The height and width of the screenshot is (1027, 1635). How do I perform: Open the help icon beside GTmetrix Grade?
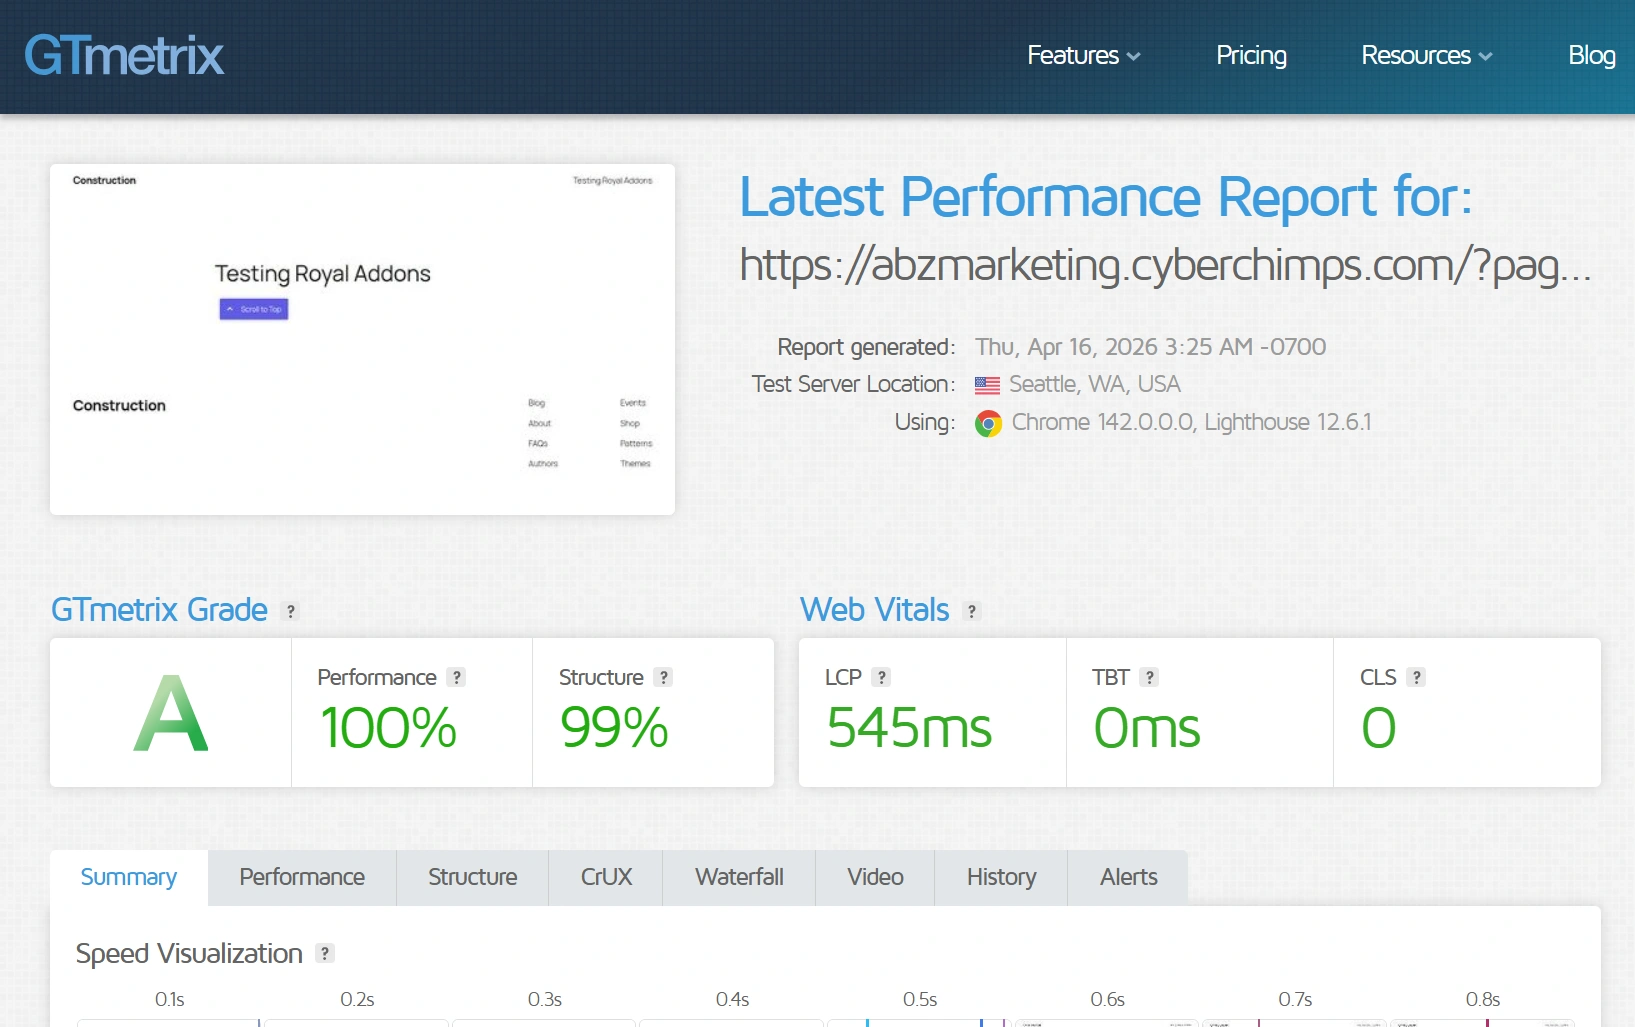coord(291,611)
